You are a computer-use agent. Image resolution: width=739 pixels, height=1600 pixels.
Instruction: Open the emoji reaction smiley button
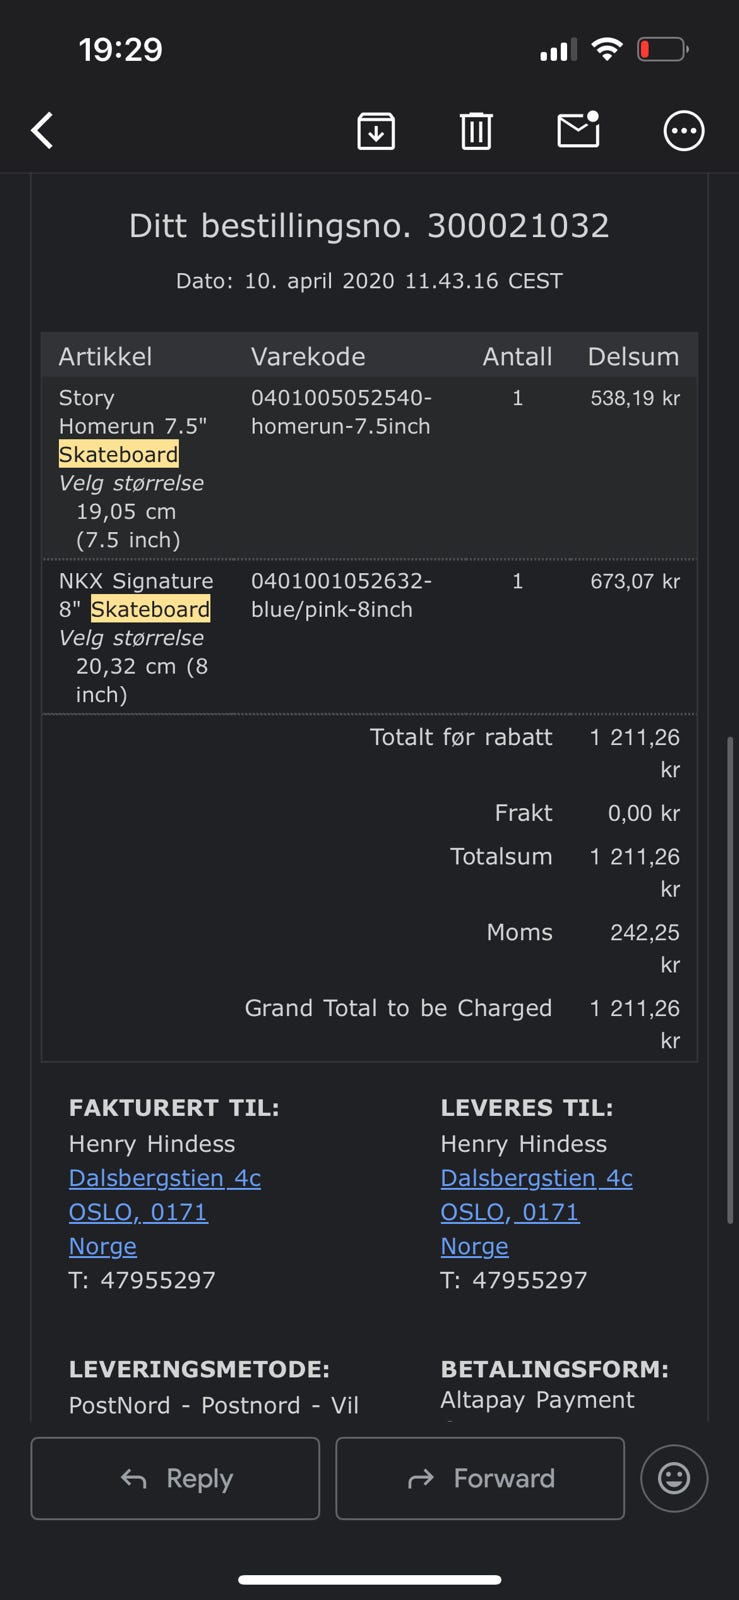(674, 1478)
